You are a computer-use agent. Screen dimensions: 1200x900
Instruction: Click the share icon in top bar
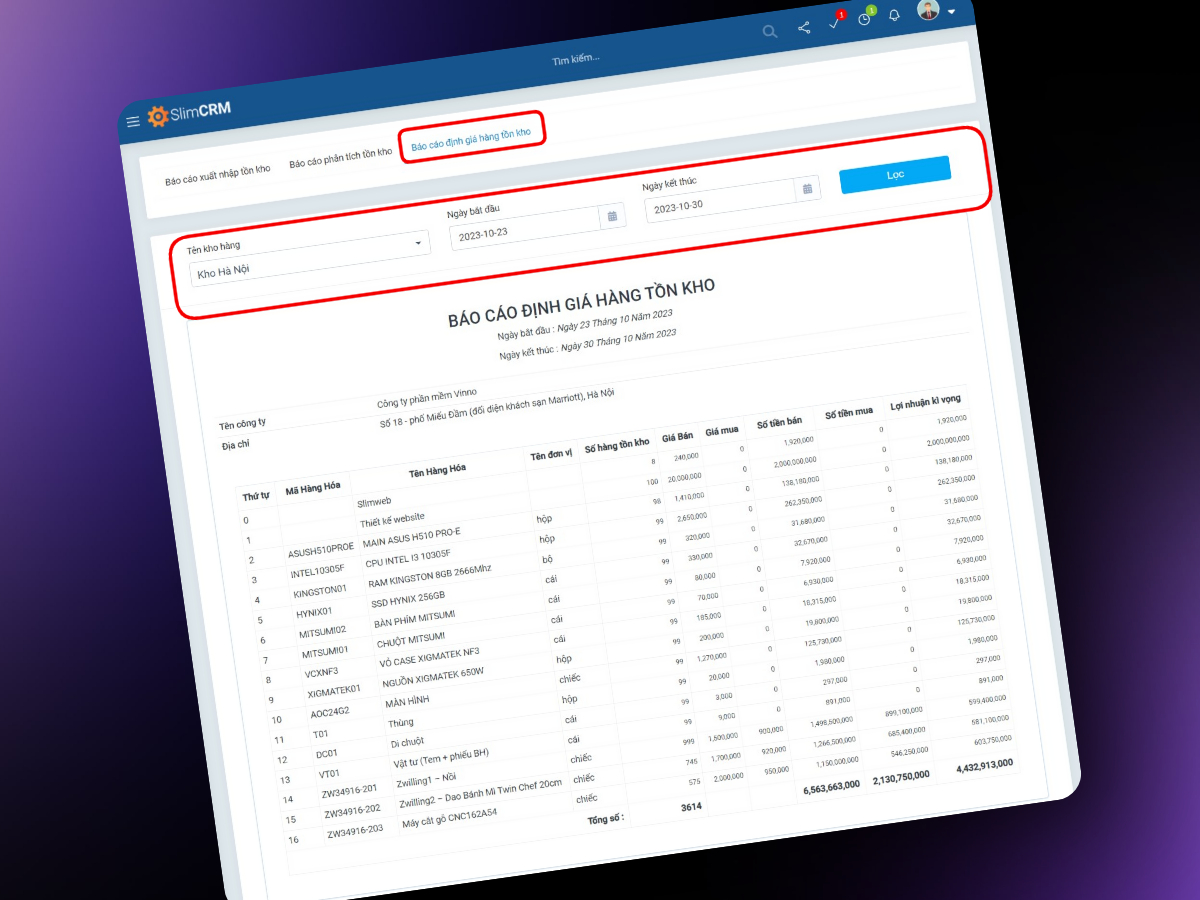pos(804,28)
